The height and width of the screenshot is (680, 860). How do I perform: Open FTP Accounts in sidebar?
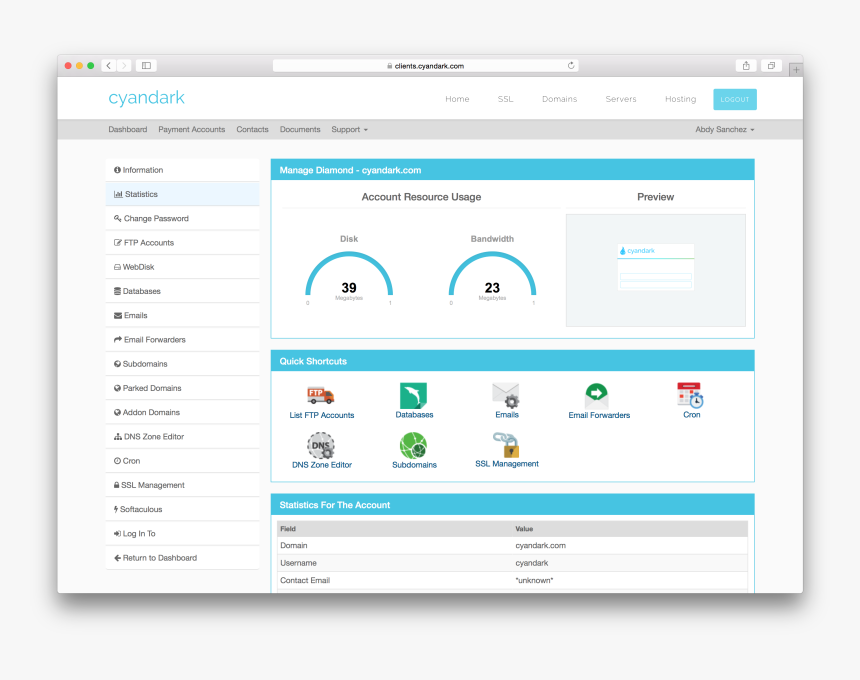click(183, 242)
